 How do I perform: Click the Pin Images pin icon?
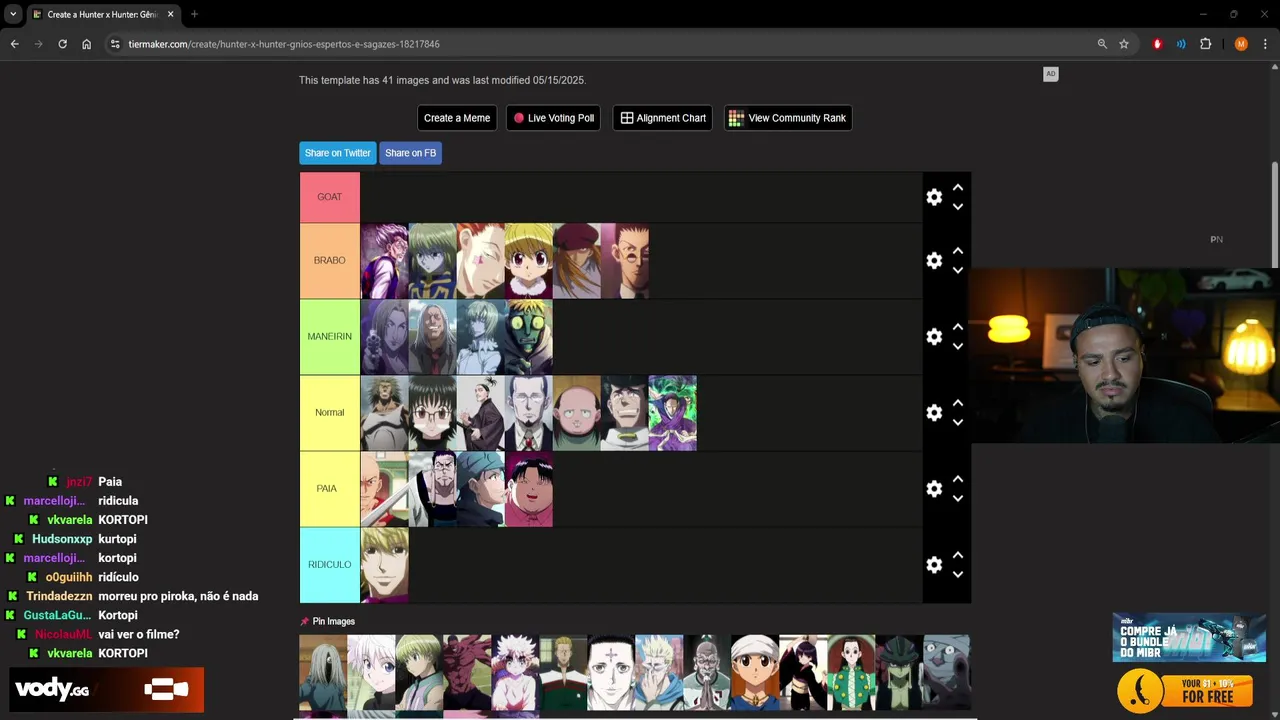pos(305,622)
